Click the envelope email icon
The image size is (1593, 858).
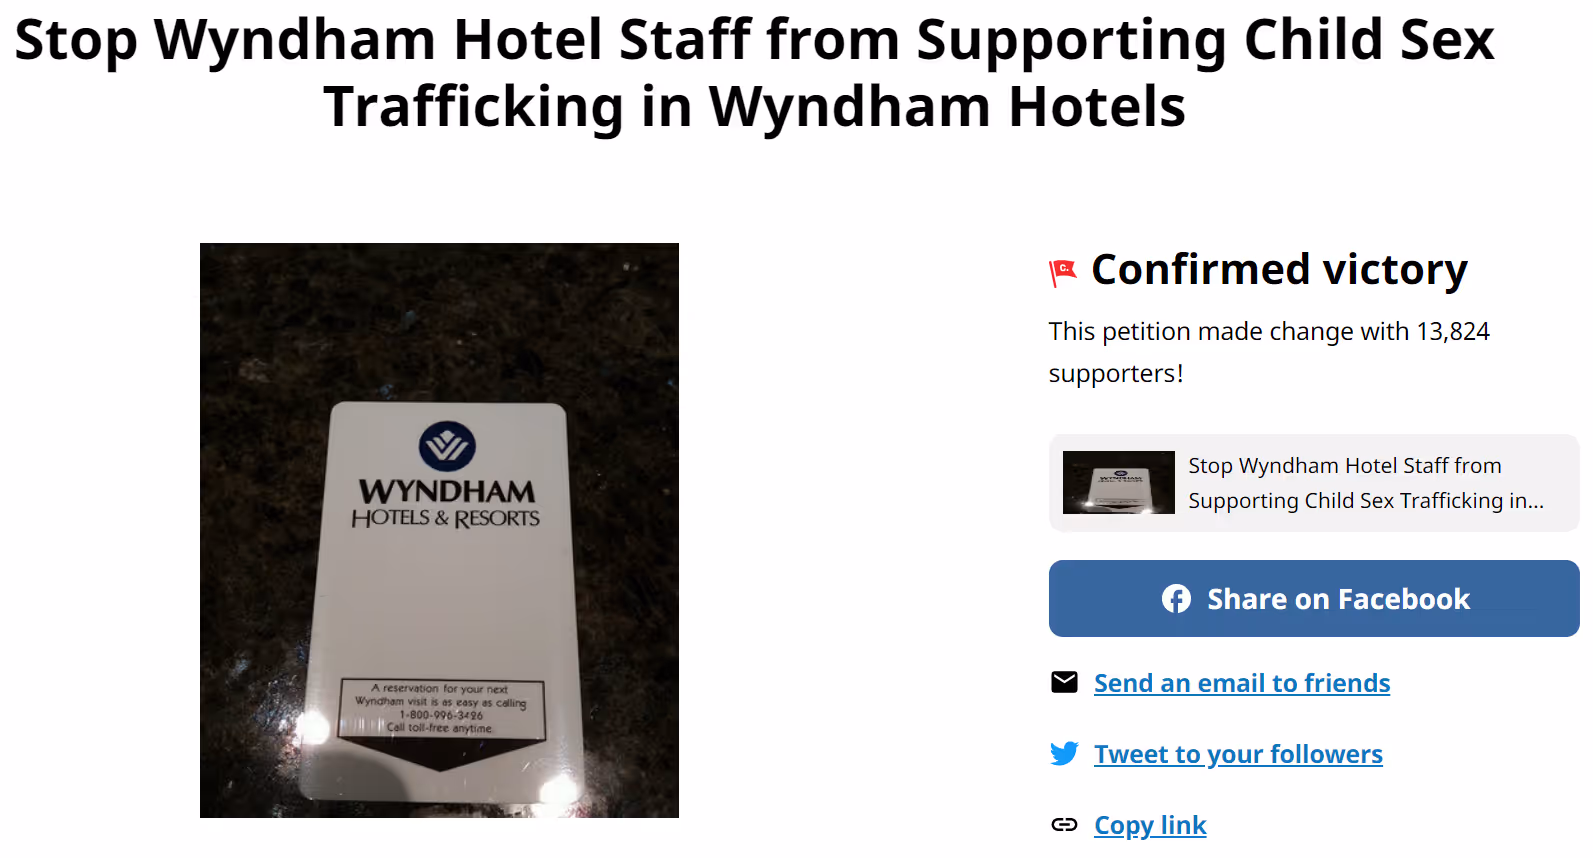pyautogui.click(x=1065, y=682)
